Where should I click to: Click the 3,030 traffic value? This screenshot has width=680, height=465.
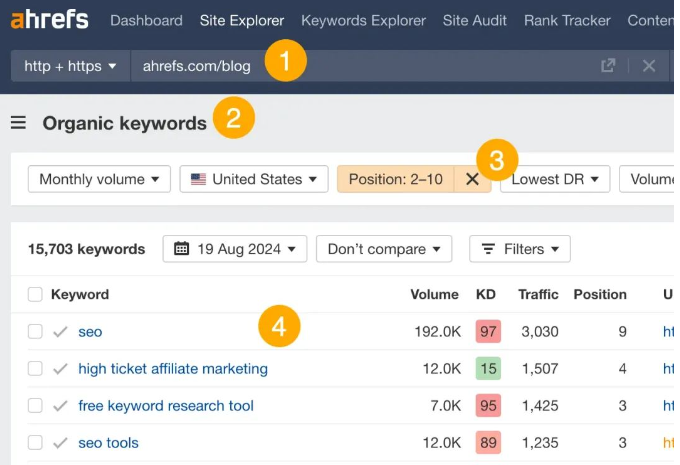540,332
